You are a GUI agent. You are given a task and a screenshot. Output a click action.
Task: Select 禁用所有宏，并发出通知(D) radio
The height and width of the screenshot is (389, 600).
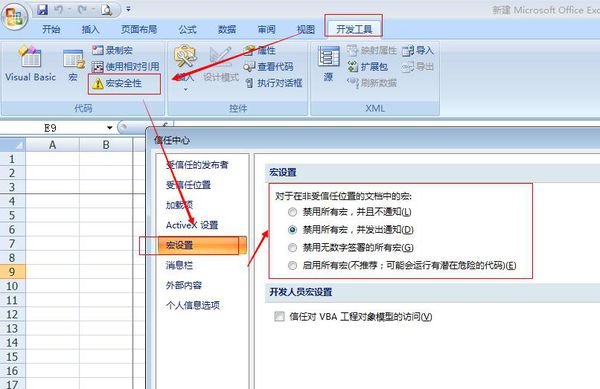click(292, 230)
